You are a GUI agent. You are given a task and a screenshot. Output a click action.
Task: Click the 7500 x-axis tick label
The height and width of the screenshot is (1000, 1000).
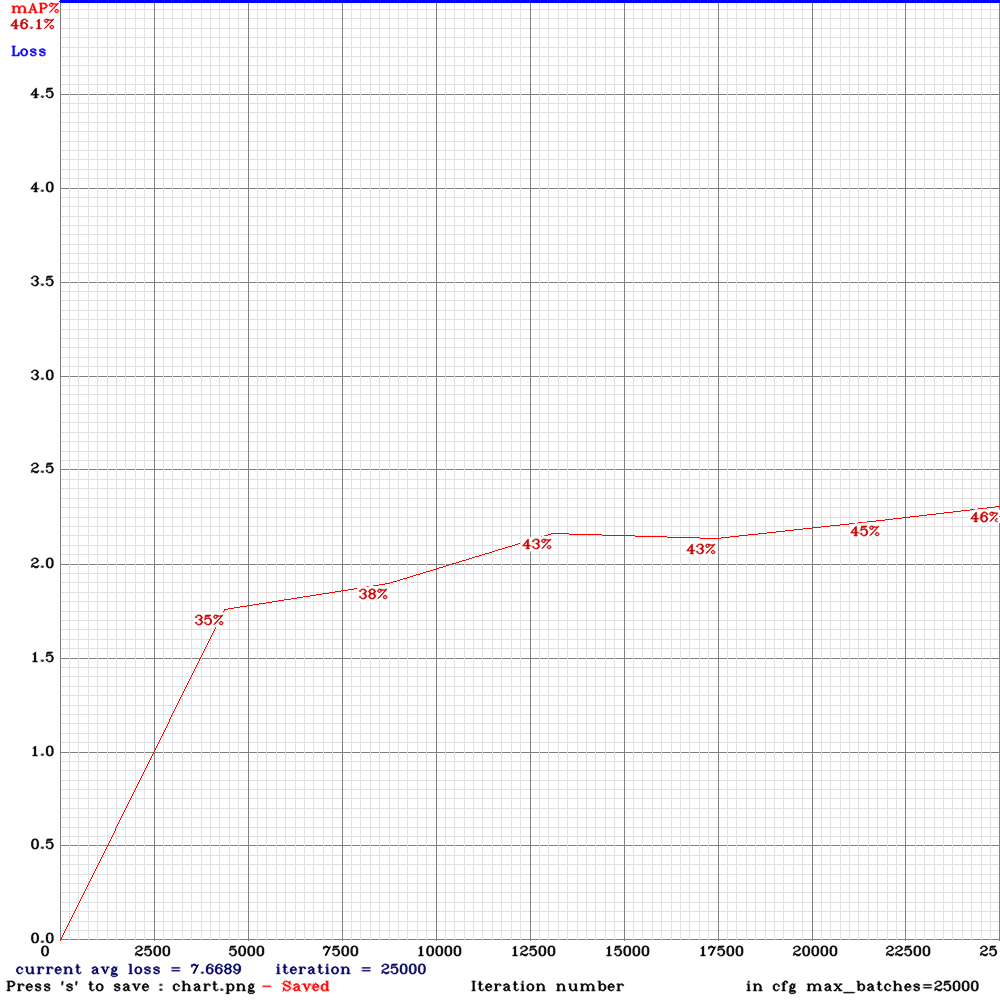(x=341, y=952)
